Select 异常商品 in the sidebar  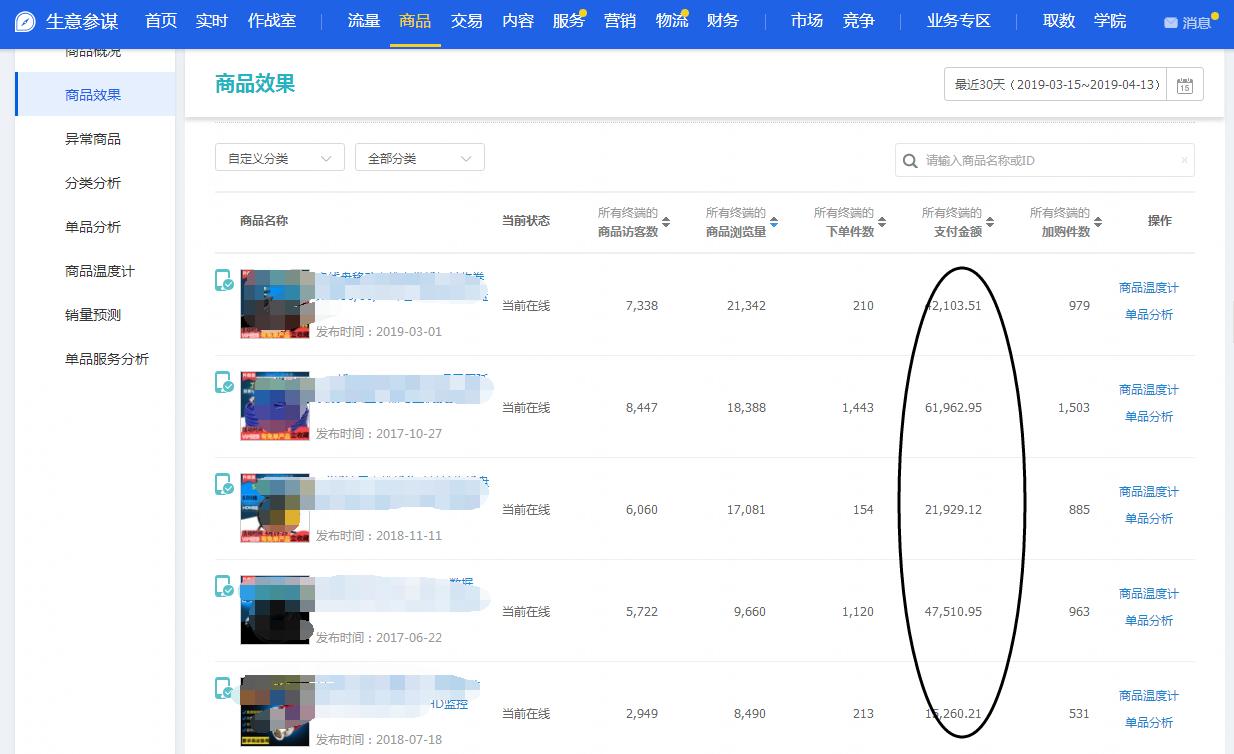[93, 139]
